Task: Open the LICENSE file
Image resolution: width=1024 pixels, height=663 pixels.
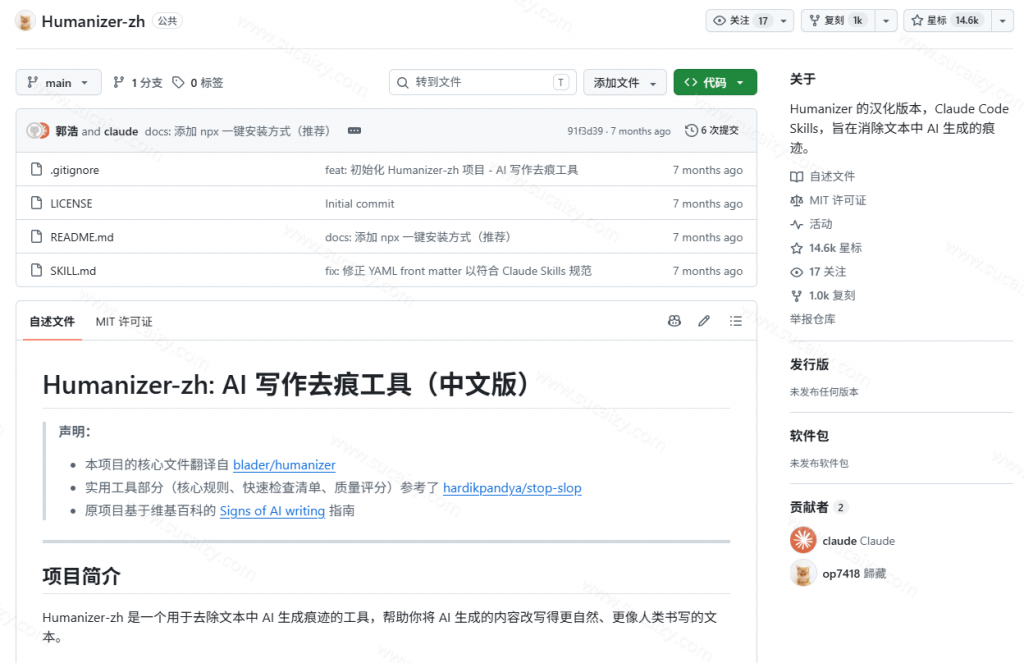Action: pyautogui.click(x=71, y=203)
